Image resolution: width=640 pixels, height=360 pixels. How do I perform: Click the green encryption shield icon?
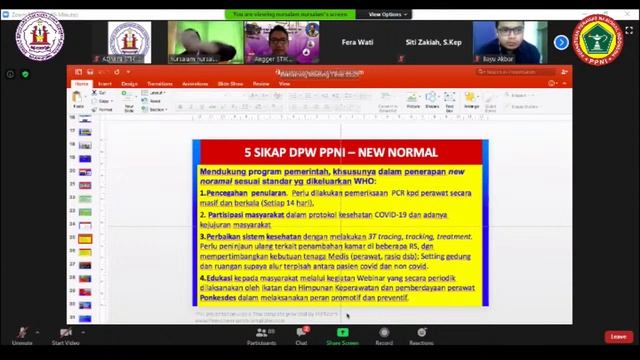[x=25, y=74]
